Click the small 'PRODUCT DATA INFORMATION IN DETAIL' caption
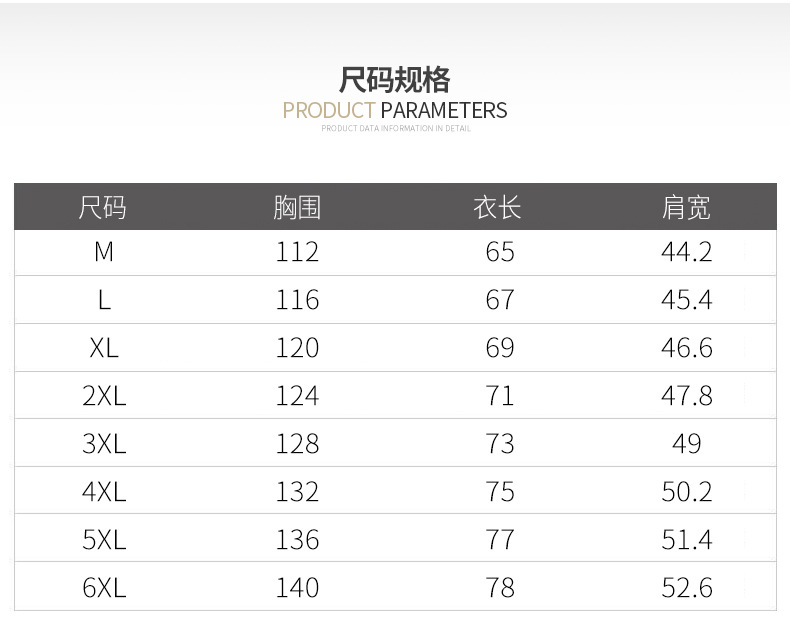 click(395, 129)
